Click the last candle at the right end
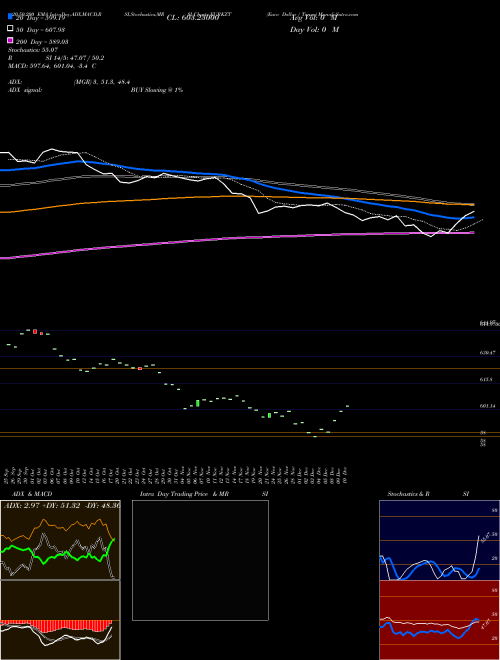500x660 pixels. coord(347,406)
